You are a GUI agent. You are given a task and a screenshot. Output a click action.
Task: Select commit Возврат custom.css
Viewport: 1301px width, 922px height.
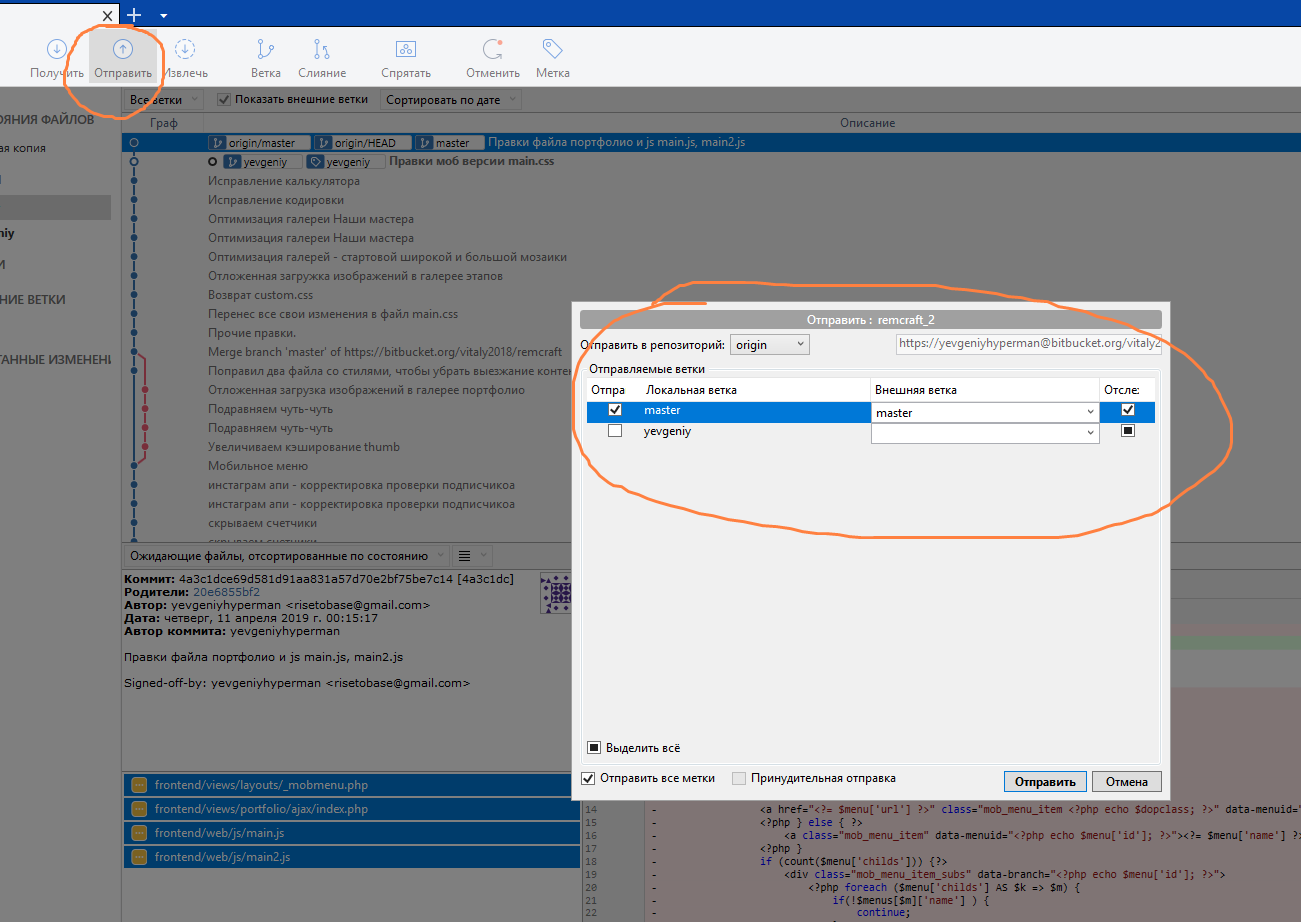[260, 295]
